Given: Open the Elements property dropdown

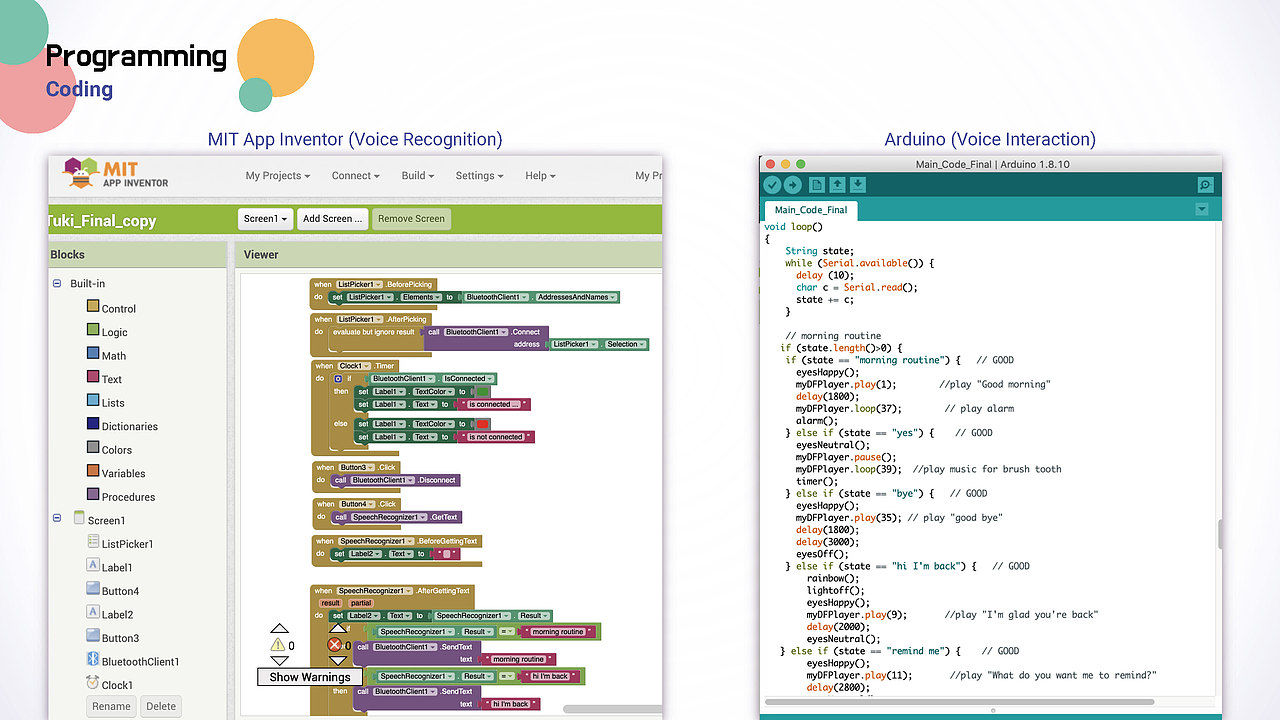Looking at the screenshot, I should (x=421, y=297).
